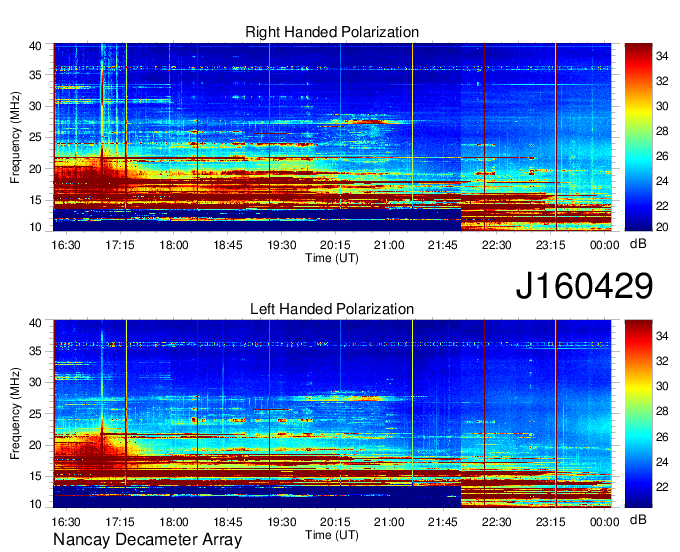This screenshot has height=552, width=680.
Task: Click the 10 MHz tick of Left Handed plot
Action: 35,504
